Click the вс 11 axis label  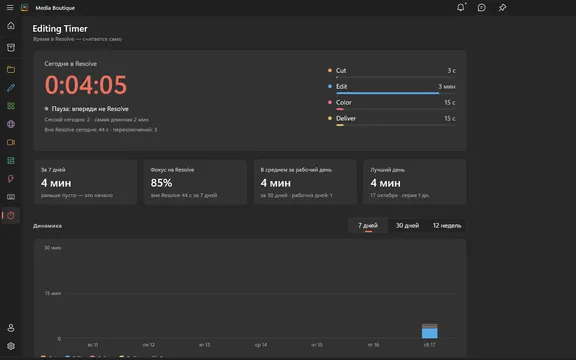(93, 345)
